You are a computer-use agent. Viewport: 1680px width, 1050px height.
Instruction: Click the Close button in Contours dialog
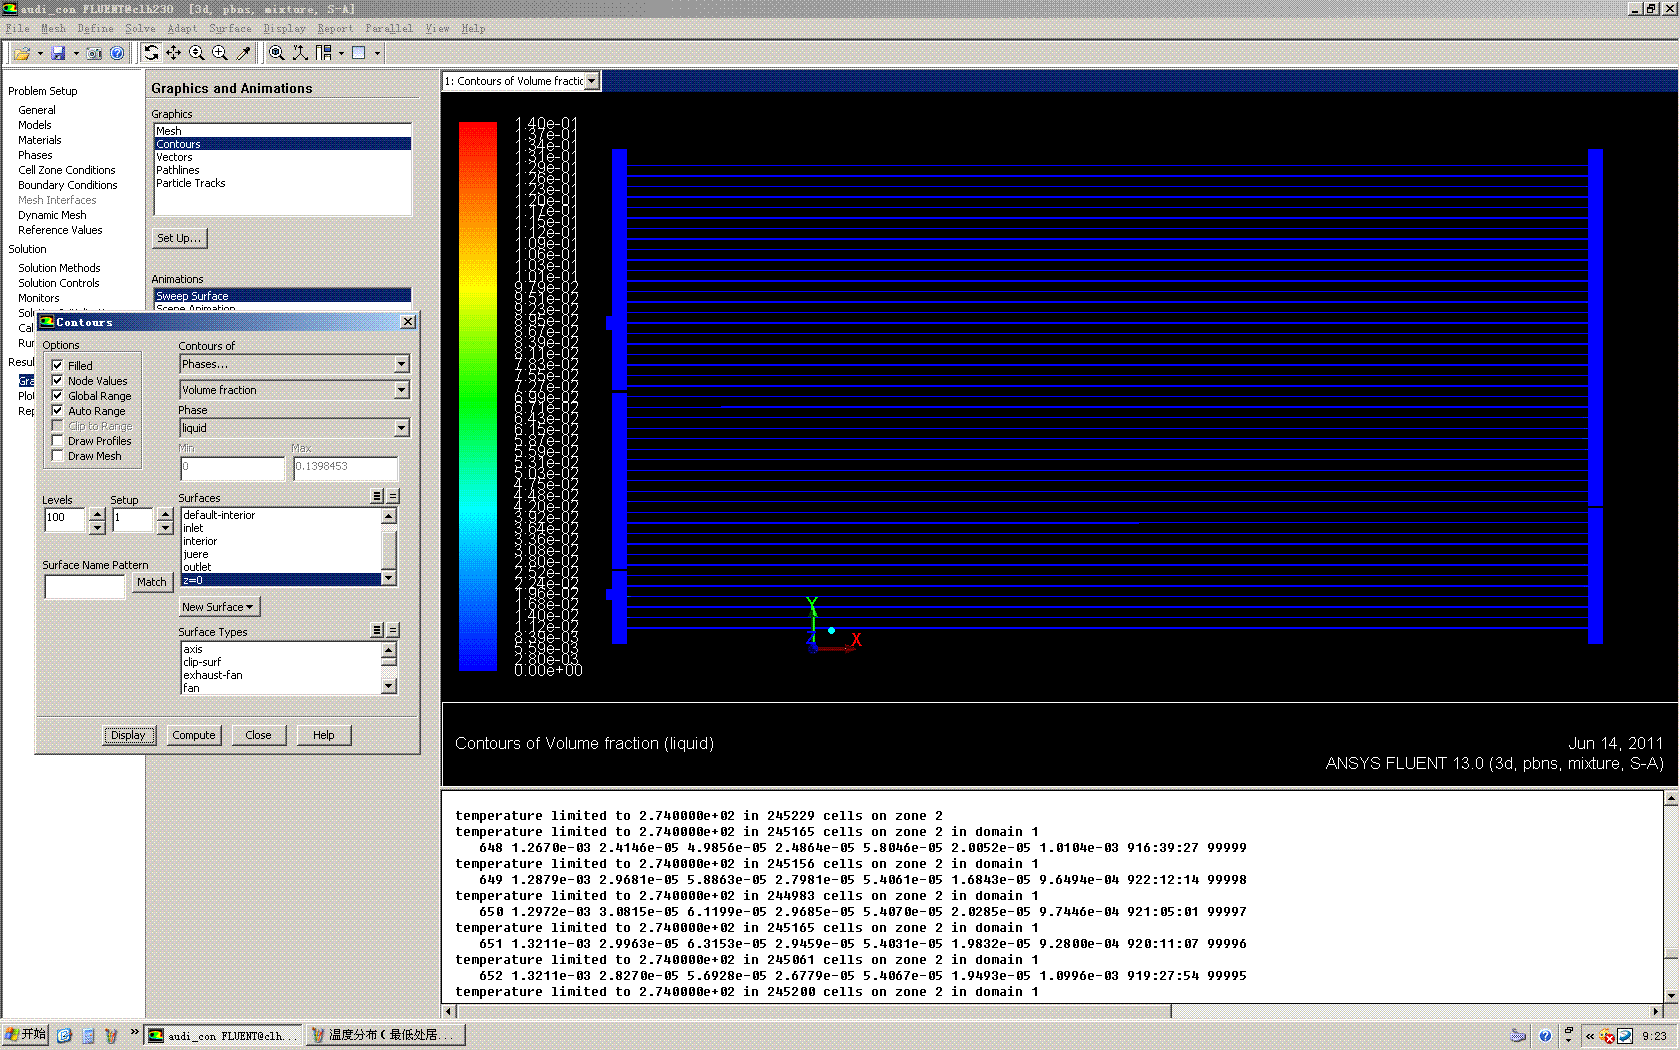pos(258,735)
